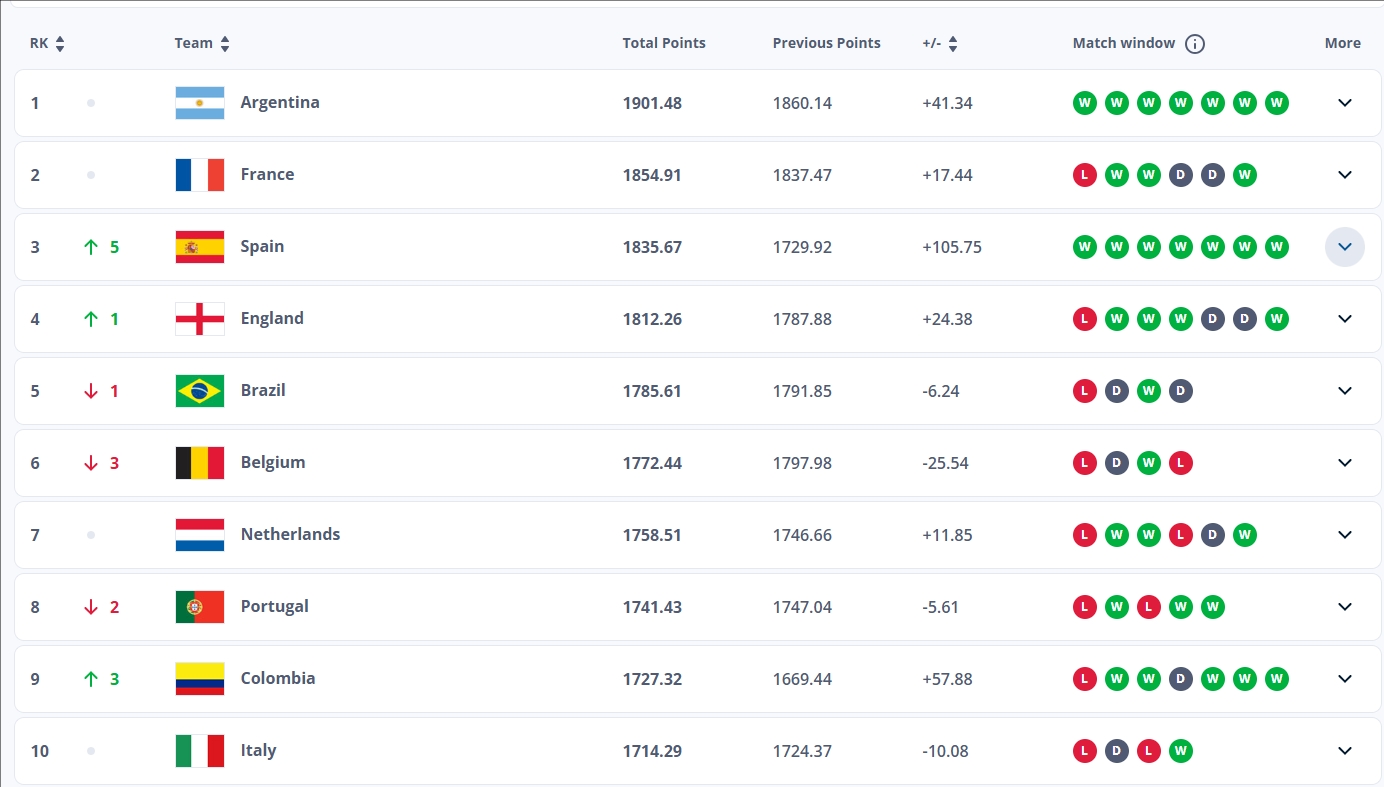Click Portugal's -5.61 points change
Screen dimensions: 1384x787
pos(941,607)
